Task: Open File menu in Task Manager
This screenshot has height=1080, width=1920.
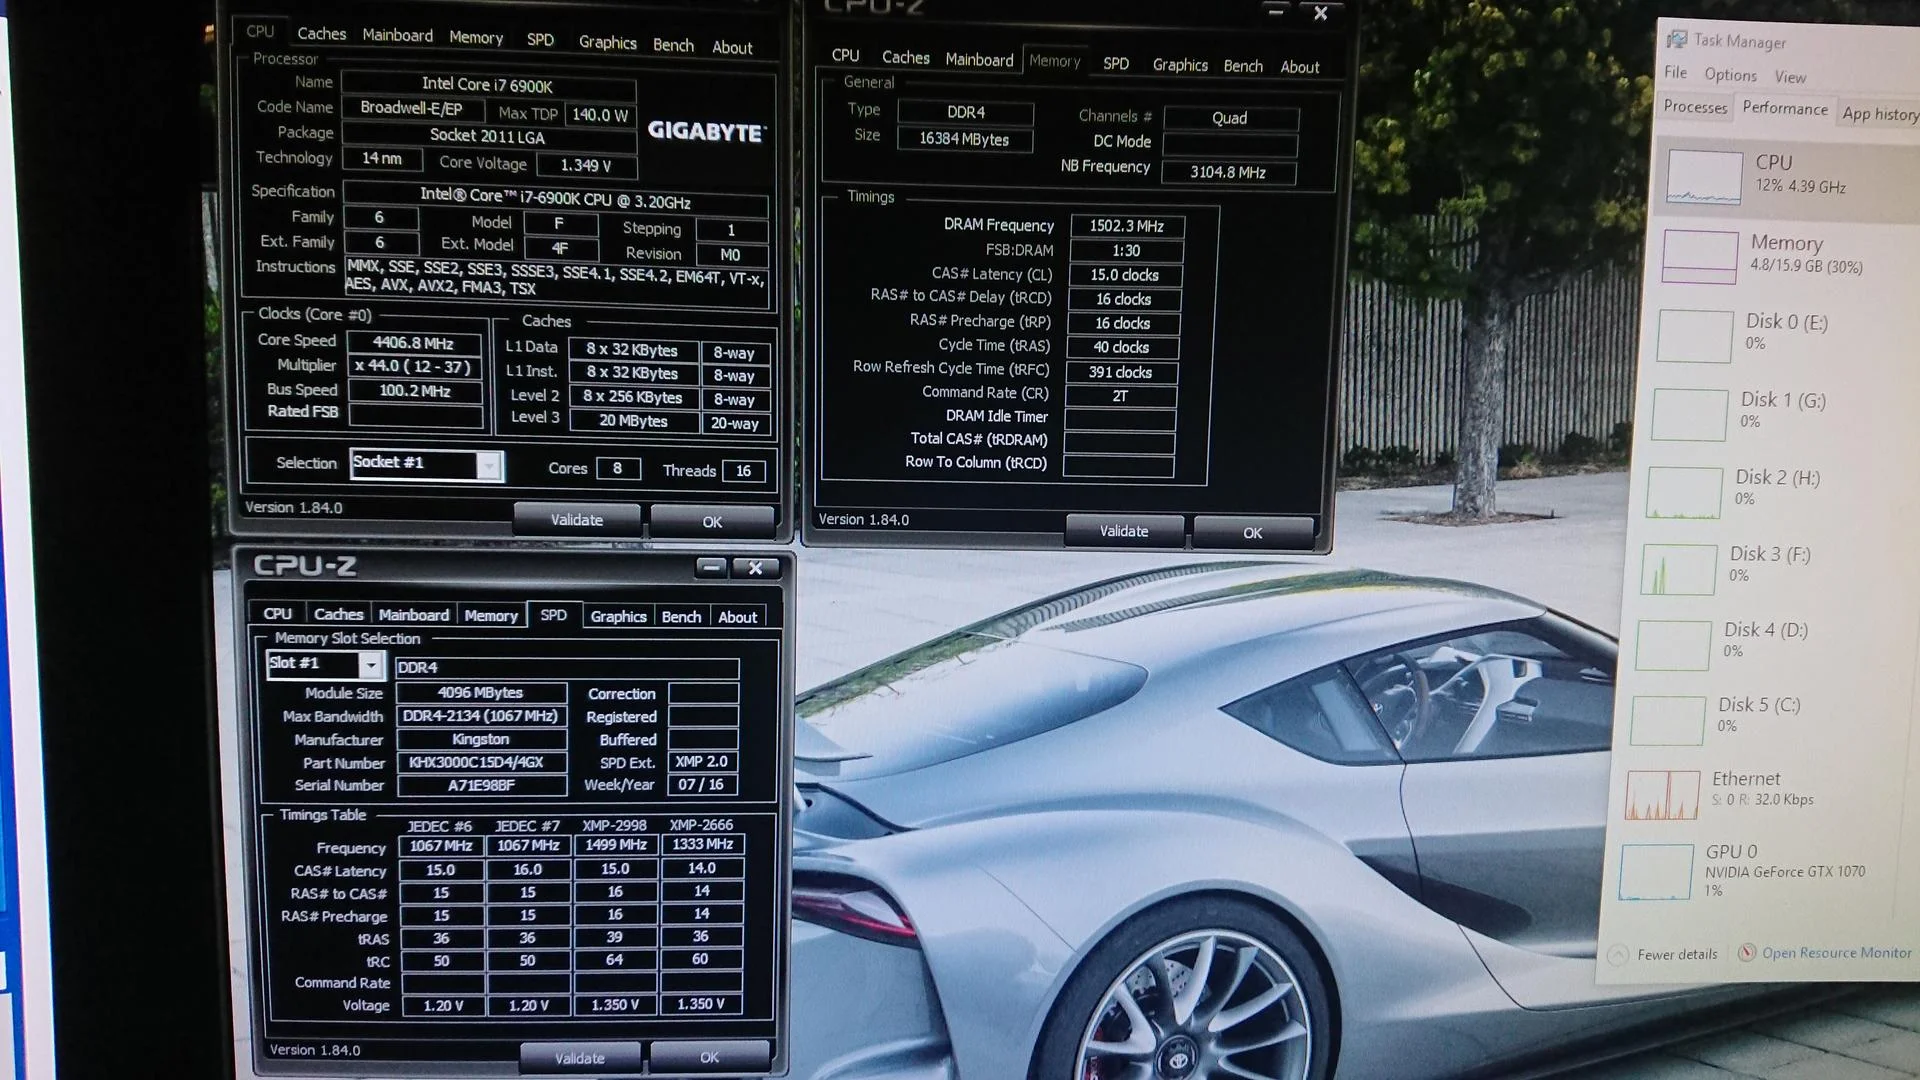Action: click(x=1675, y=73)
